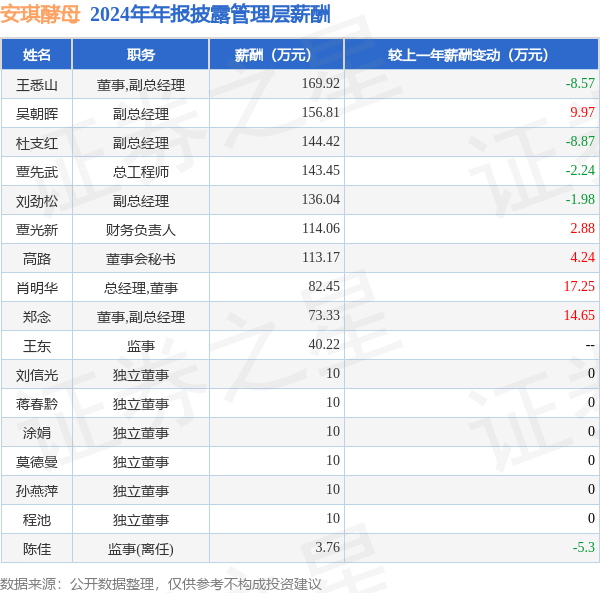The image size is (600, 593).
Task: Click 王东's 监事 position cell
Action: (140, 346)
